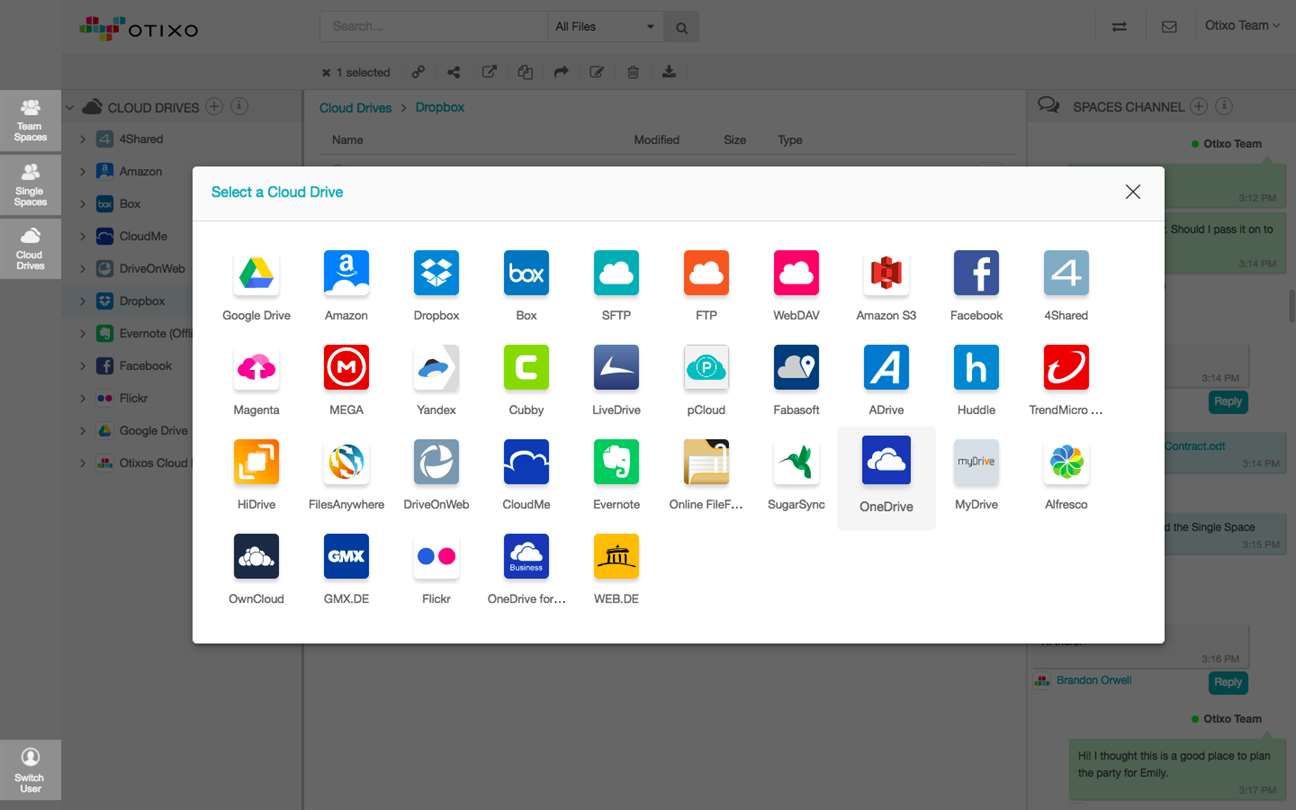Pick the DriveOnWeb icon in the dialog
This screenshot has width=1296, height=810.
pyautogui.click(x=436, y=462)
